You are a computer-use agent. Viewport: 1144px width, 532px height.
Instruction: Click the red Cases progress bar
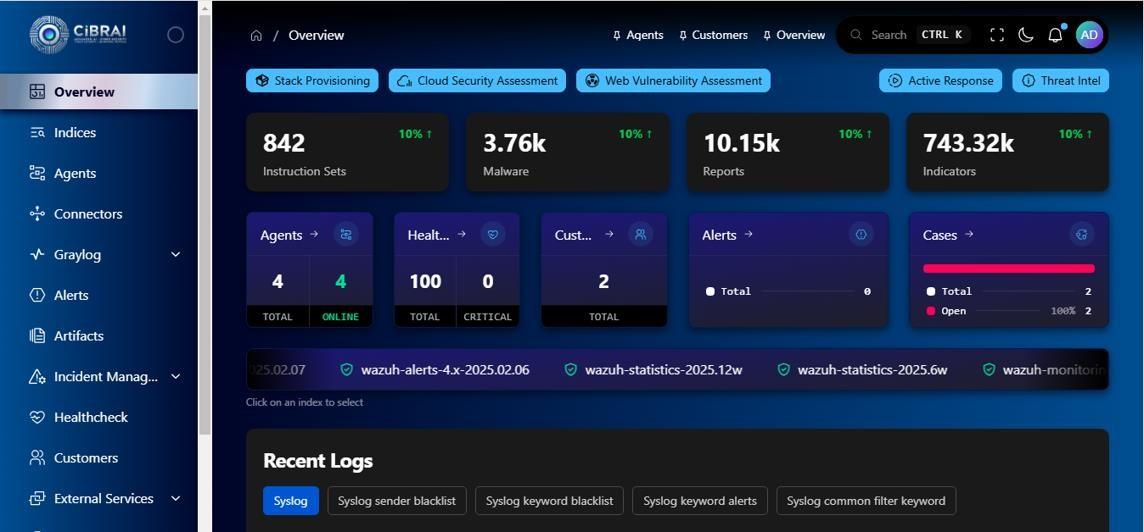click(x=1008, y=268)
